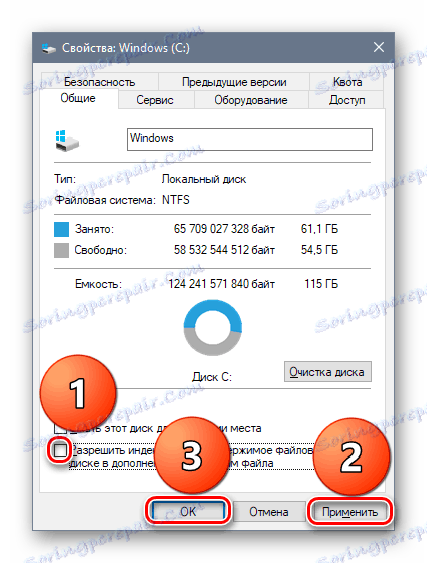
Task: Toggle the compress this disk checkbox
Action: (60, 428)
